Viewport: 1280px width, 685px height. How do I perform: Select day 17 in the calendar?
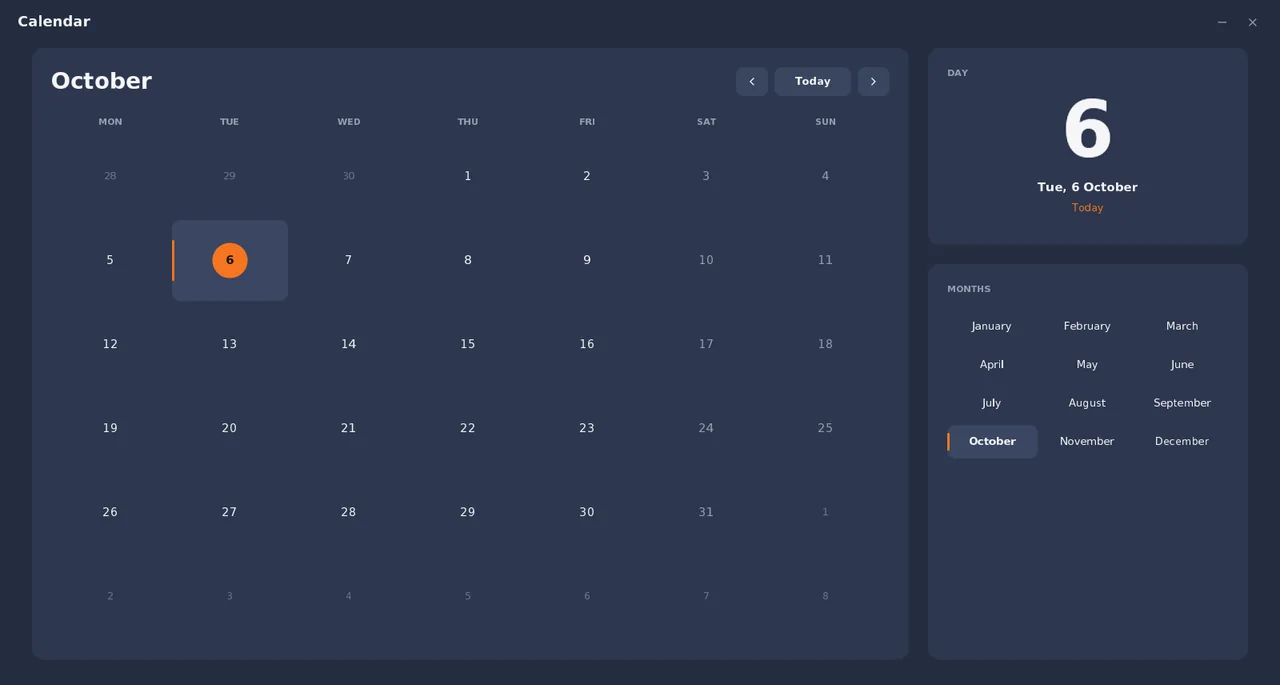[x=706, y=344]
